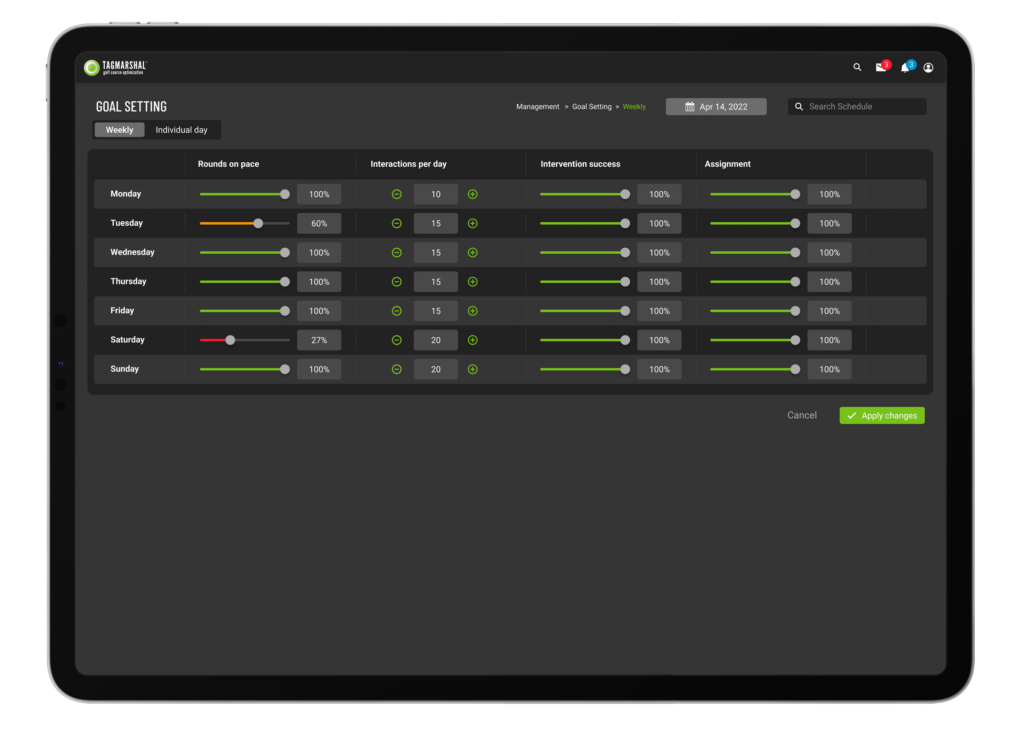Click the Search Schedule input field
The image size is (1030, 733).
point(857,106)
